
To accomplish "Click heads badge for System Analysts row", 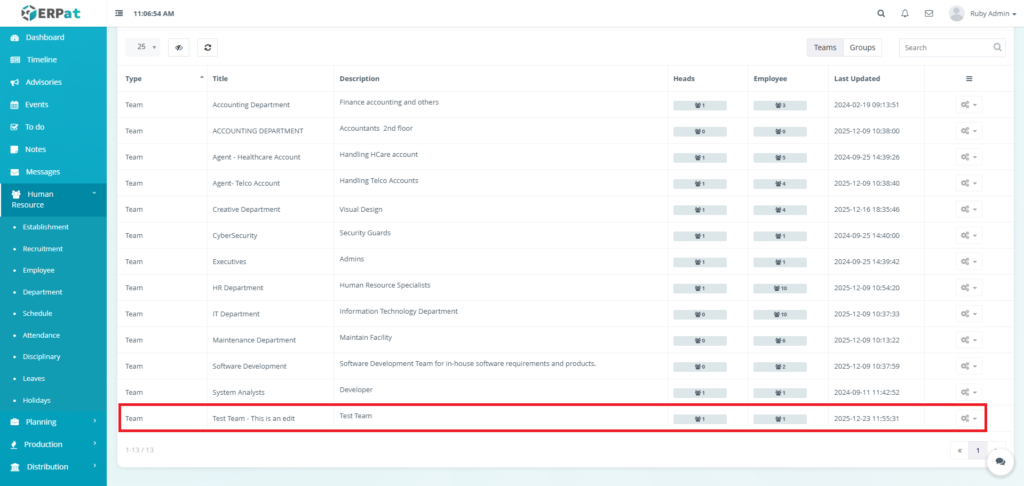I will [x=699, y=393].
